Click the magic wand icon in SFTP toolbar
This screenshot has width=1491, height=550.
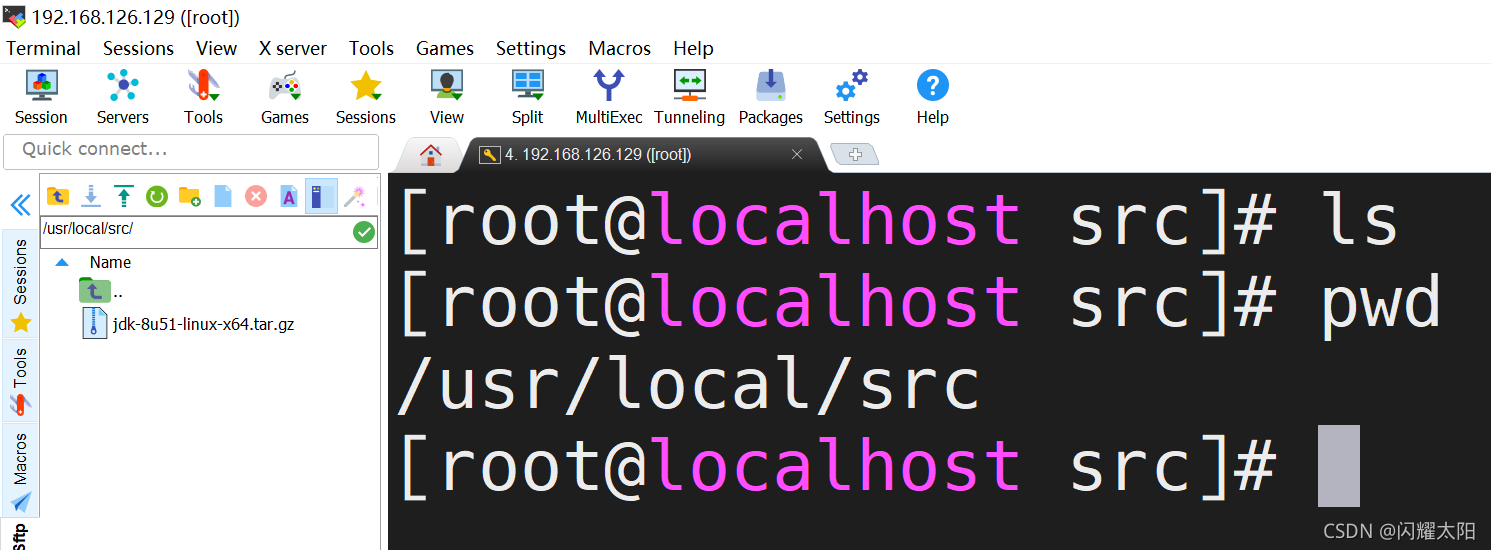tap(355, 196)
